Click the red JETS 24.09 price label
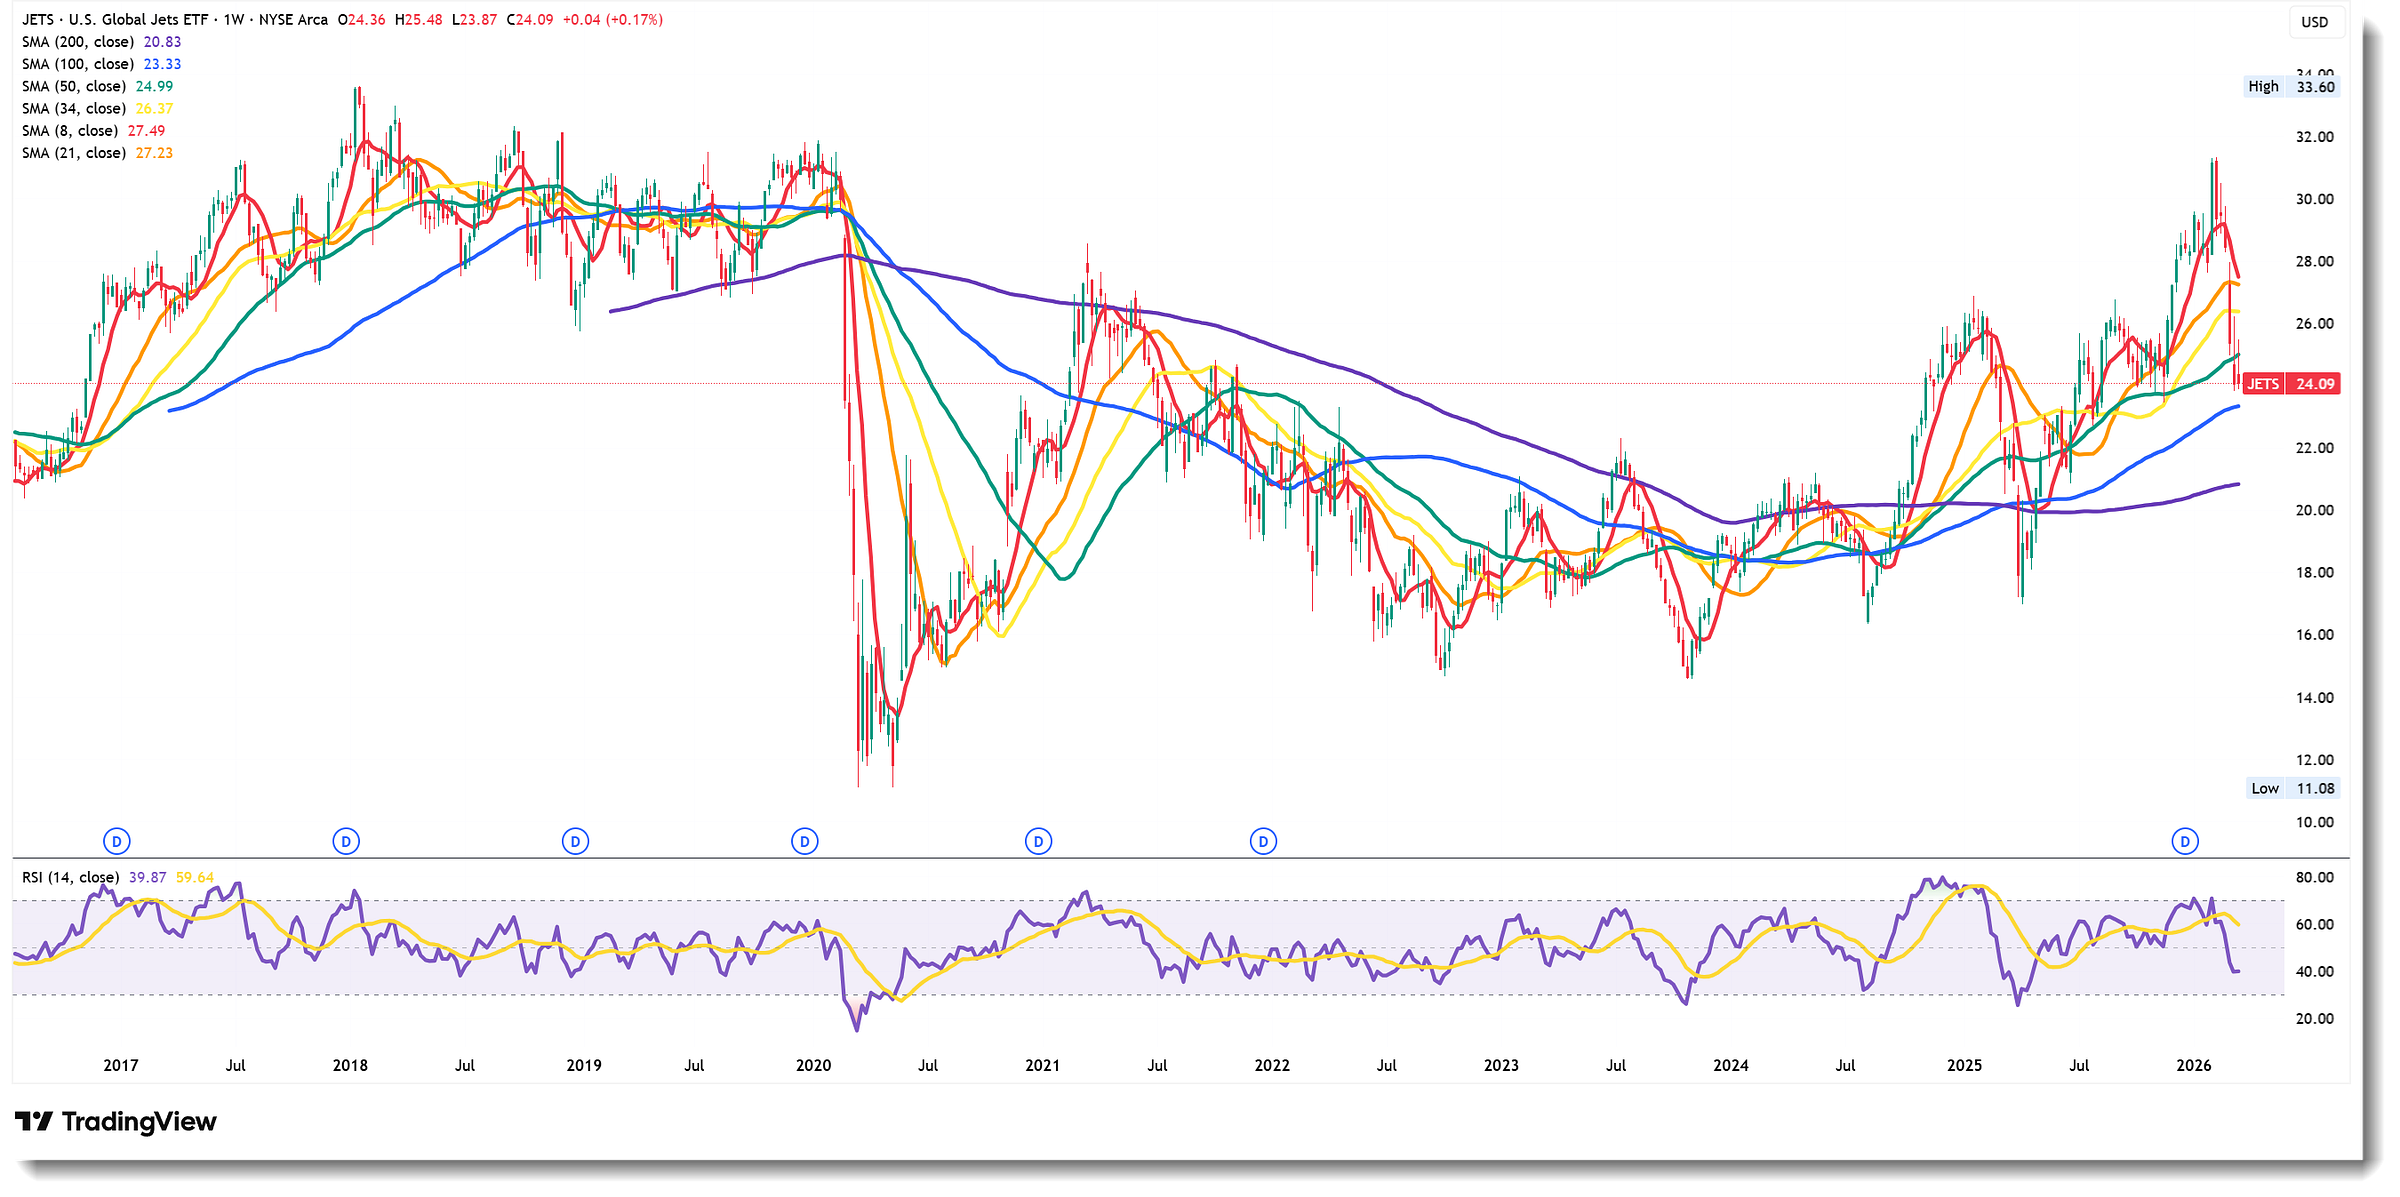2400x1197 pixels. [x=2291, y=384]
